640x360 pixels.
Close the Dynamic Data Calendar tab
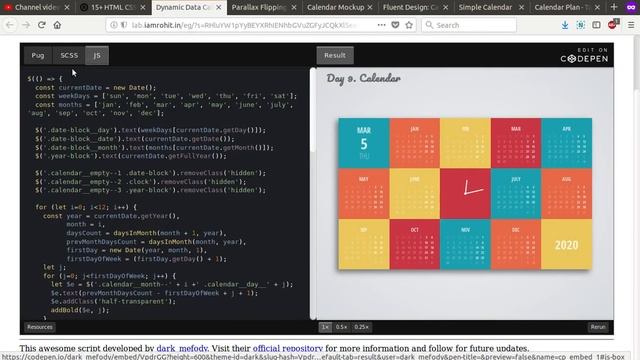pos(219,7)
